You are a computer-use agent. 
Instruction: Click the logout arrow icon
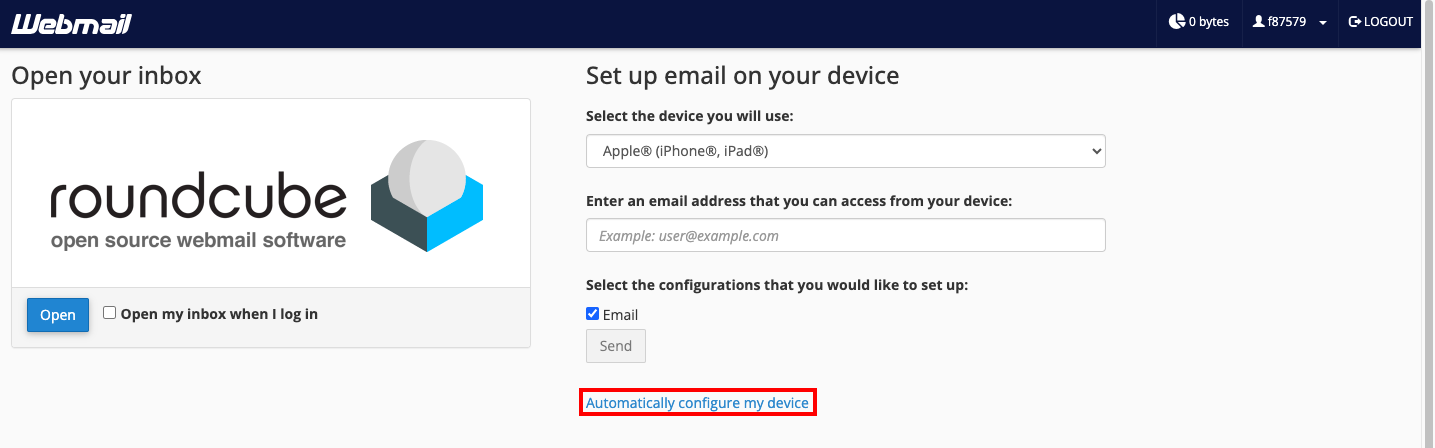(1355, 22)
